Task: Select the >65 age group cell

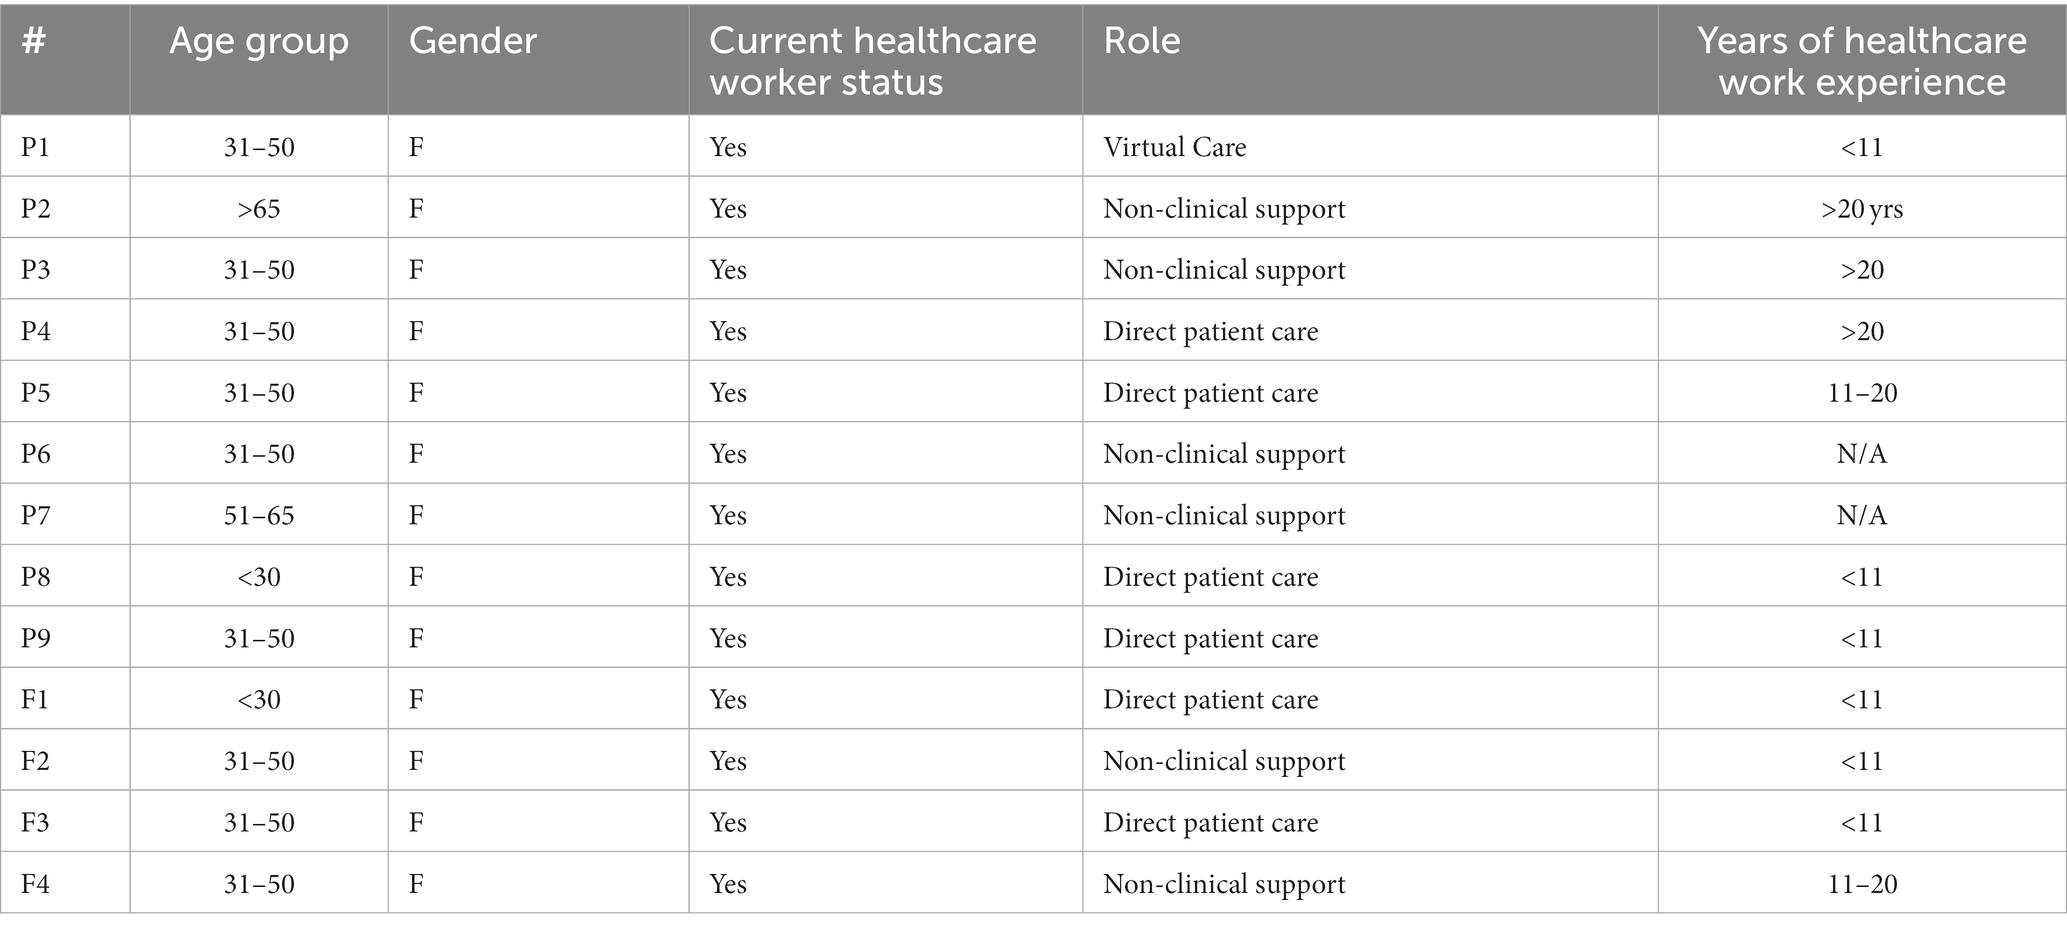Action: (x=259, y=209)
